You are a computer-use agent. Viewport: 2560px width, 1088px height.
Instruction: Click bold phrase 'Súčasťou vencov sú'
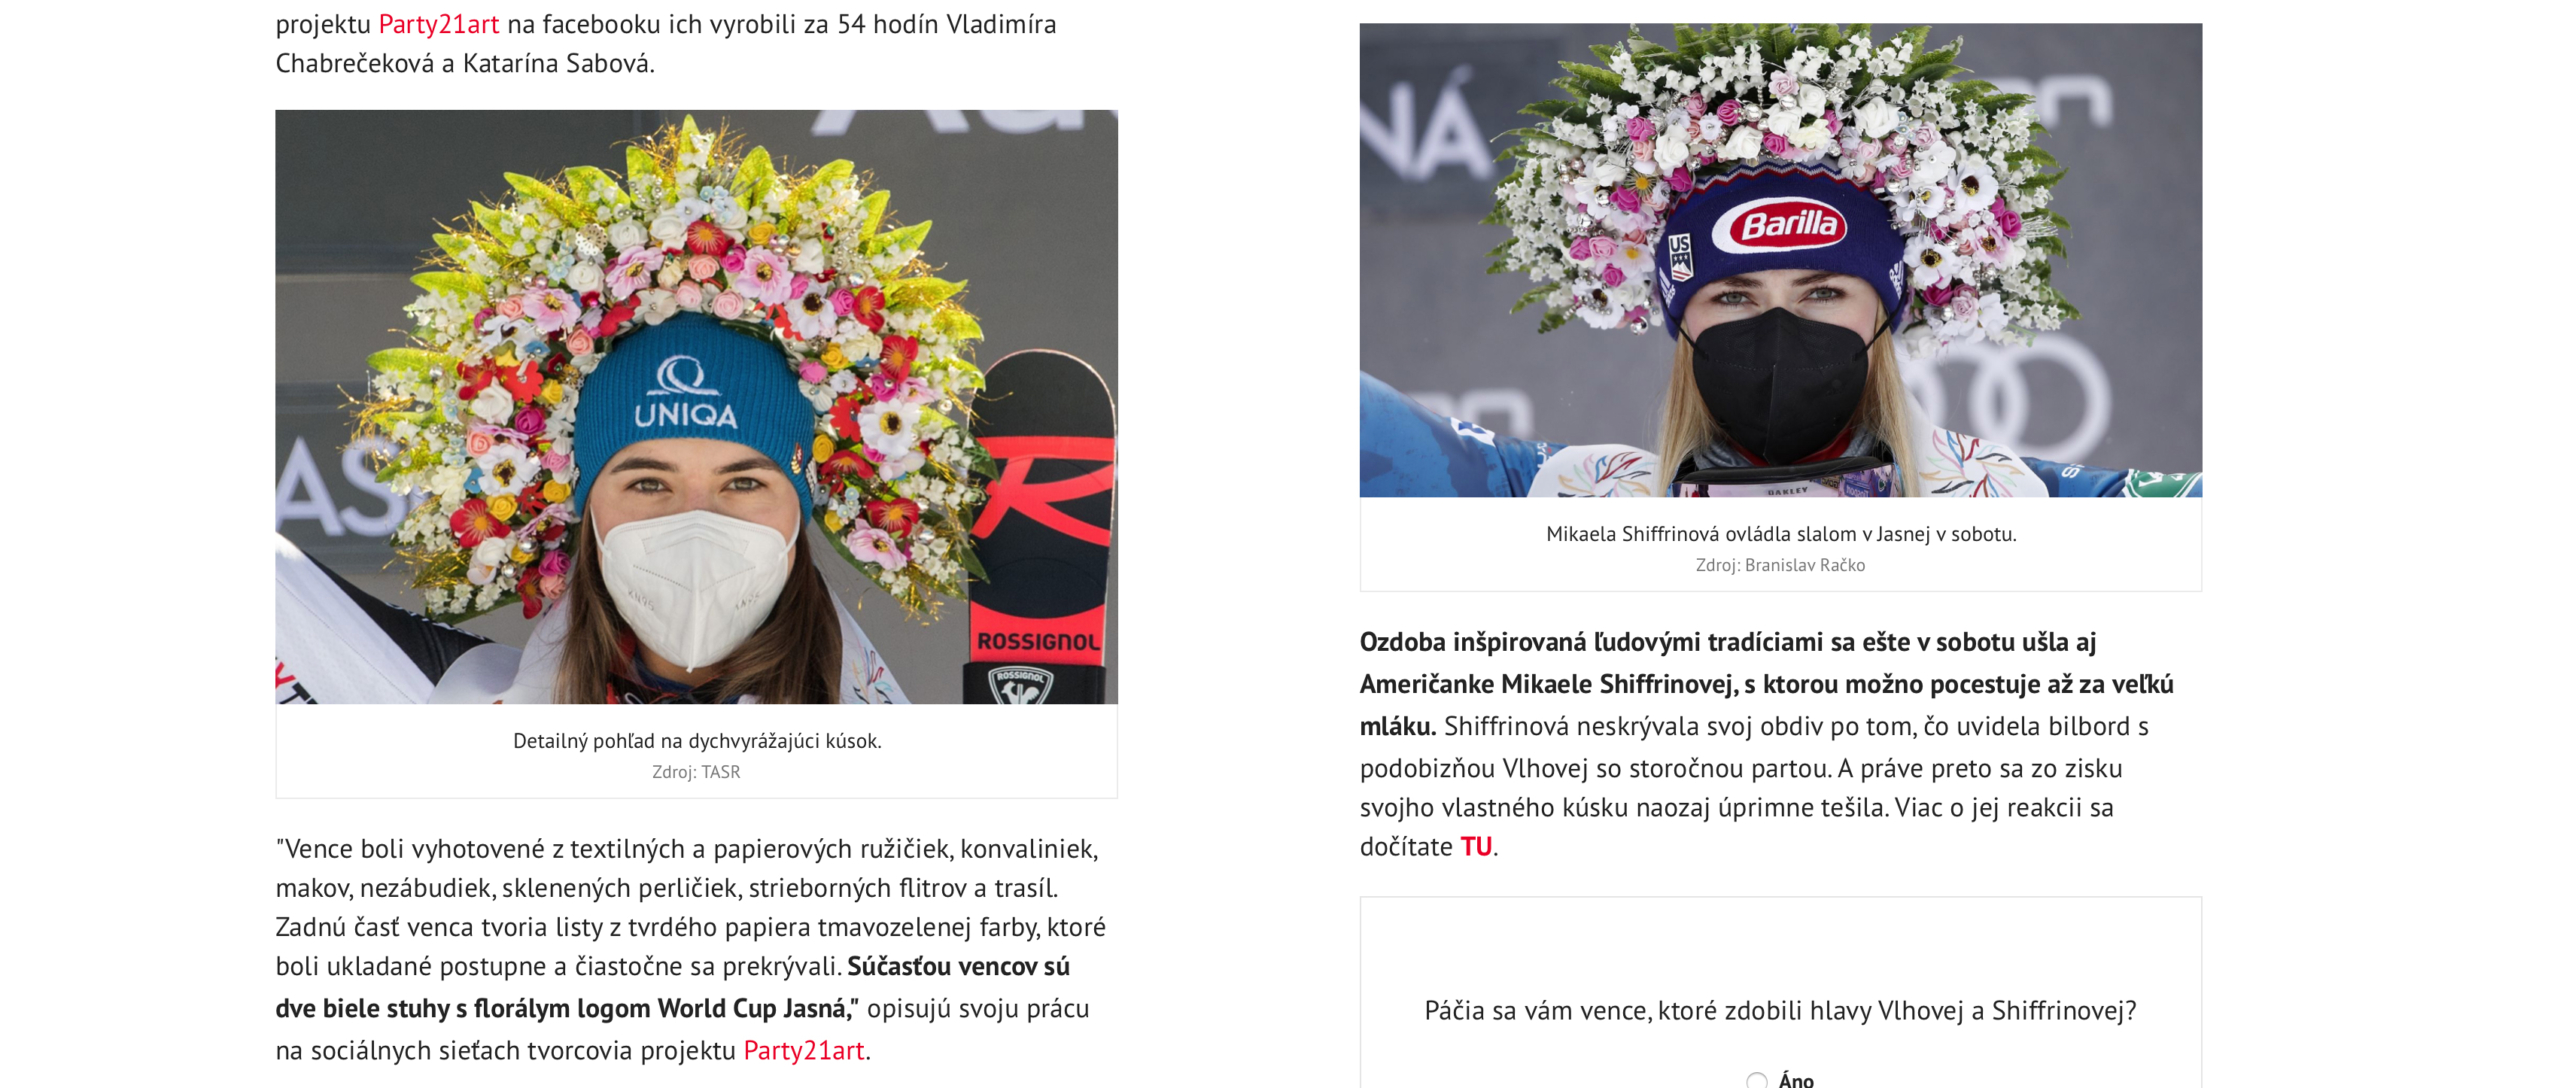pyautogui.click(x=958, y=967)
